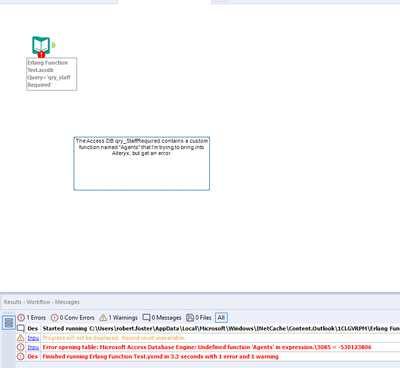400x368 pixels.
Task: Select the comment box about custom function Agents
Action: 142,164
